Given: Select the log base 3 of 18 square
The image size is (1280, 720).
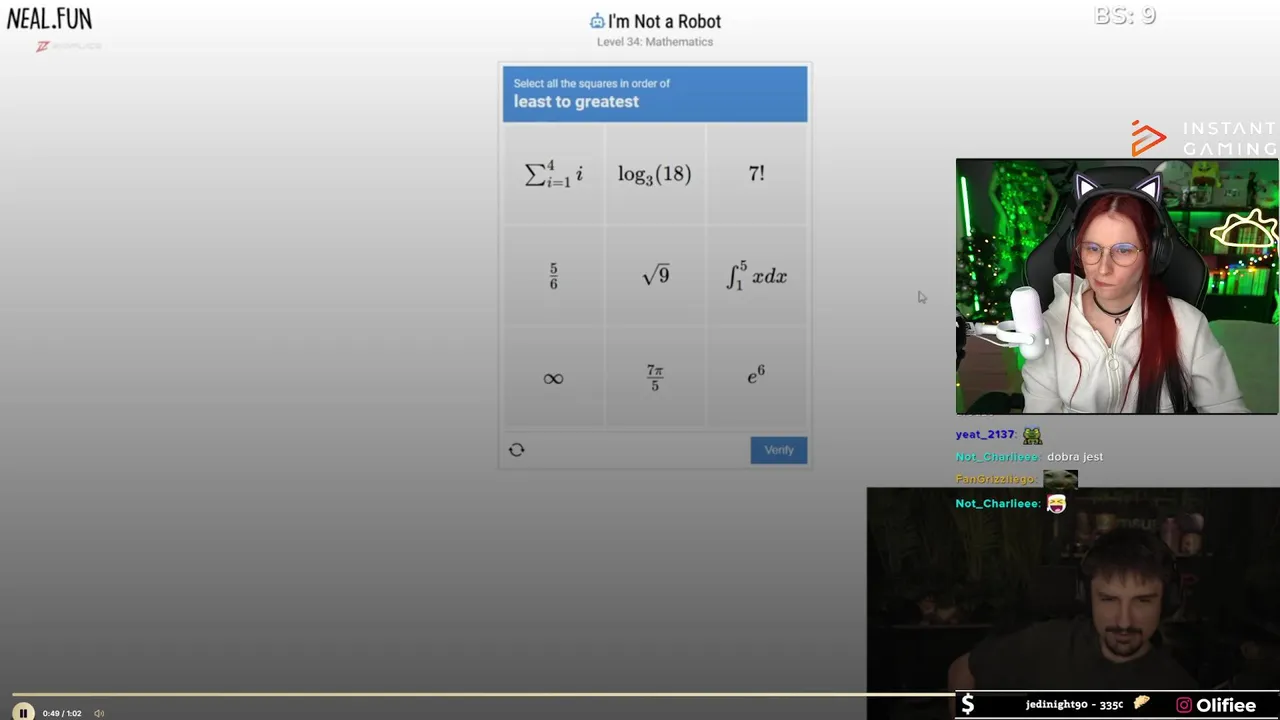Looking at the screenshot, I should pos(655,174).
